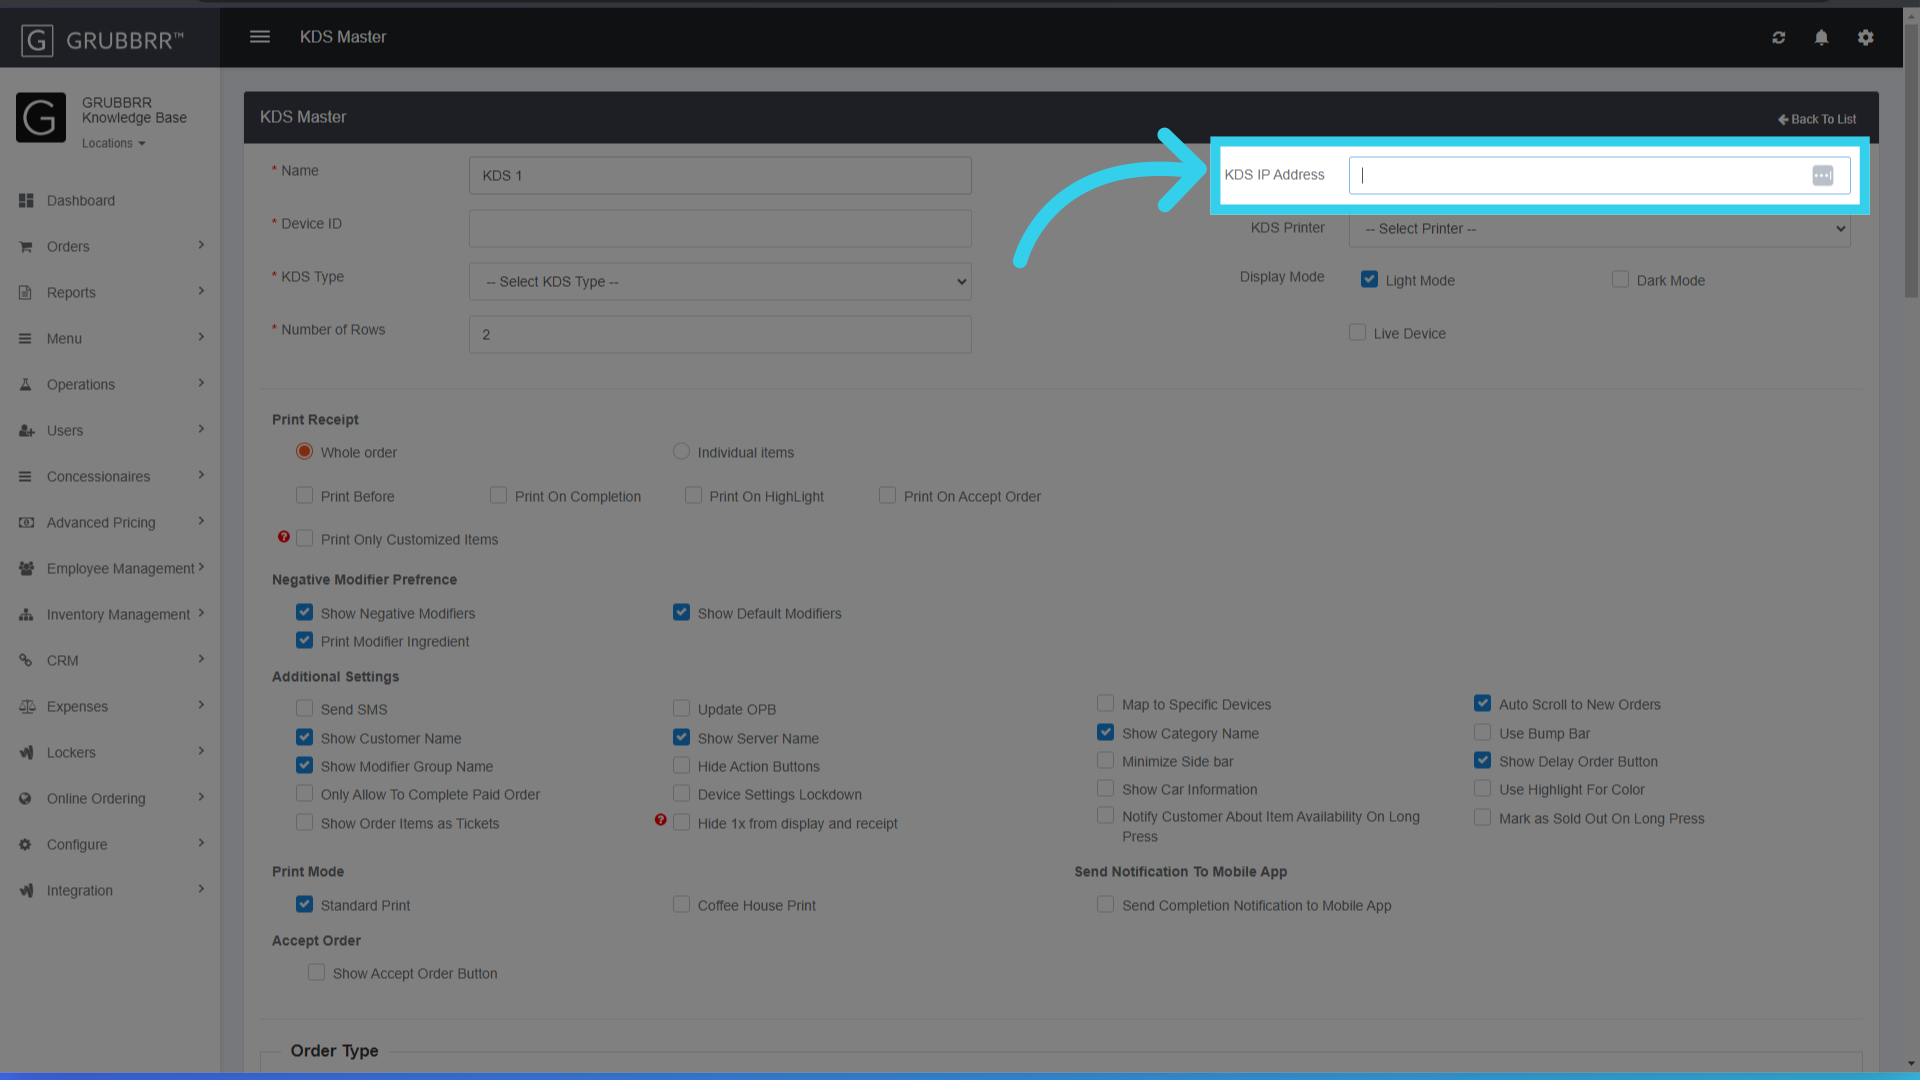Screen dimensions: 1920x1080
Task: Enable the Dark Mode checkbox
Action: [x=1620, y=280]
